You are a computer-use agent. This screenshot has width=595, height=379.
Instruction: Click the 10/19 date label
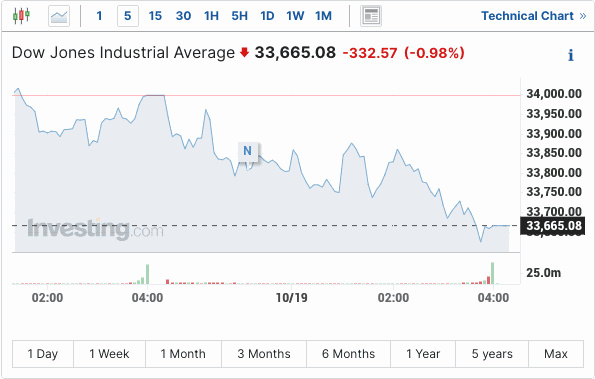point(291,297)
